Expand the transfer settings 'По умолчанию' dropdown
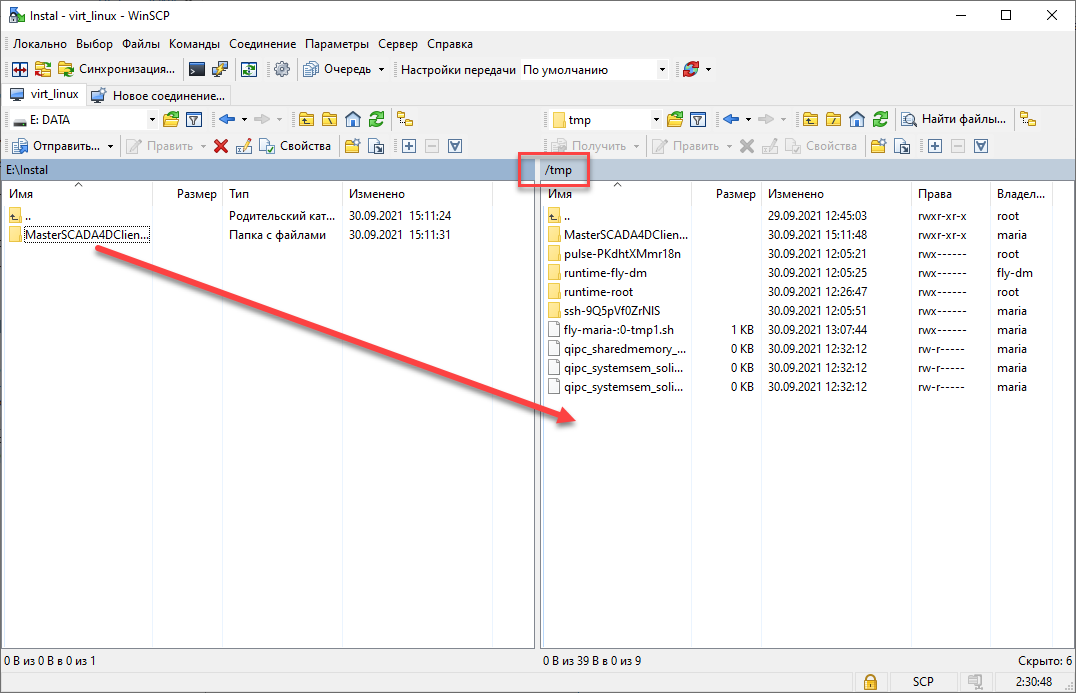This screenshot has width=1076, height=693. click(x=662, y=70)
